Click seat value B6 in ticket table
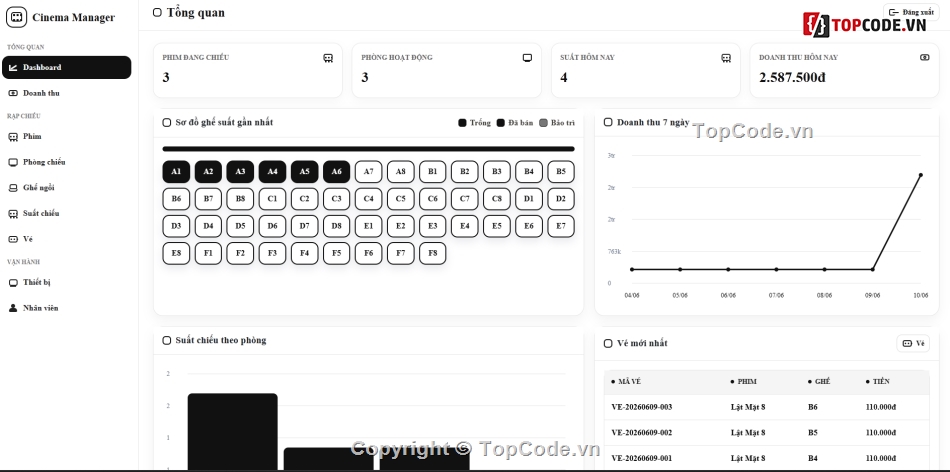The width and height of the screenshot is (950, 472). pyautogui.click(x=812, y=407)
